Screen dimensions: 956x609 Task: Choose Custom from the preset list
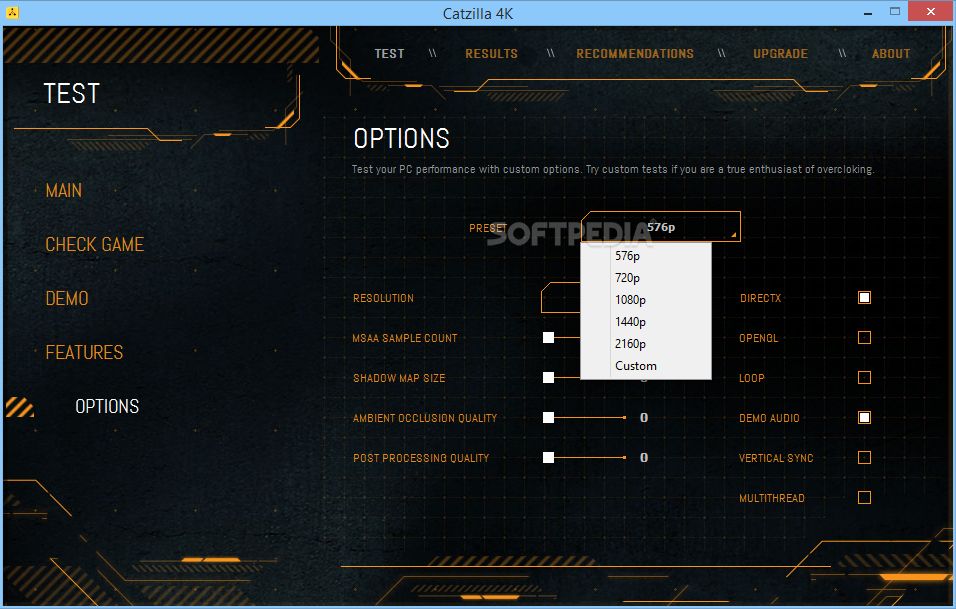646,366
